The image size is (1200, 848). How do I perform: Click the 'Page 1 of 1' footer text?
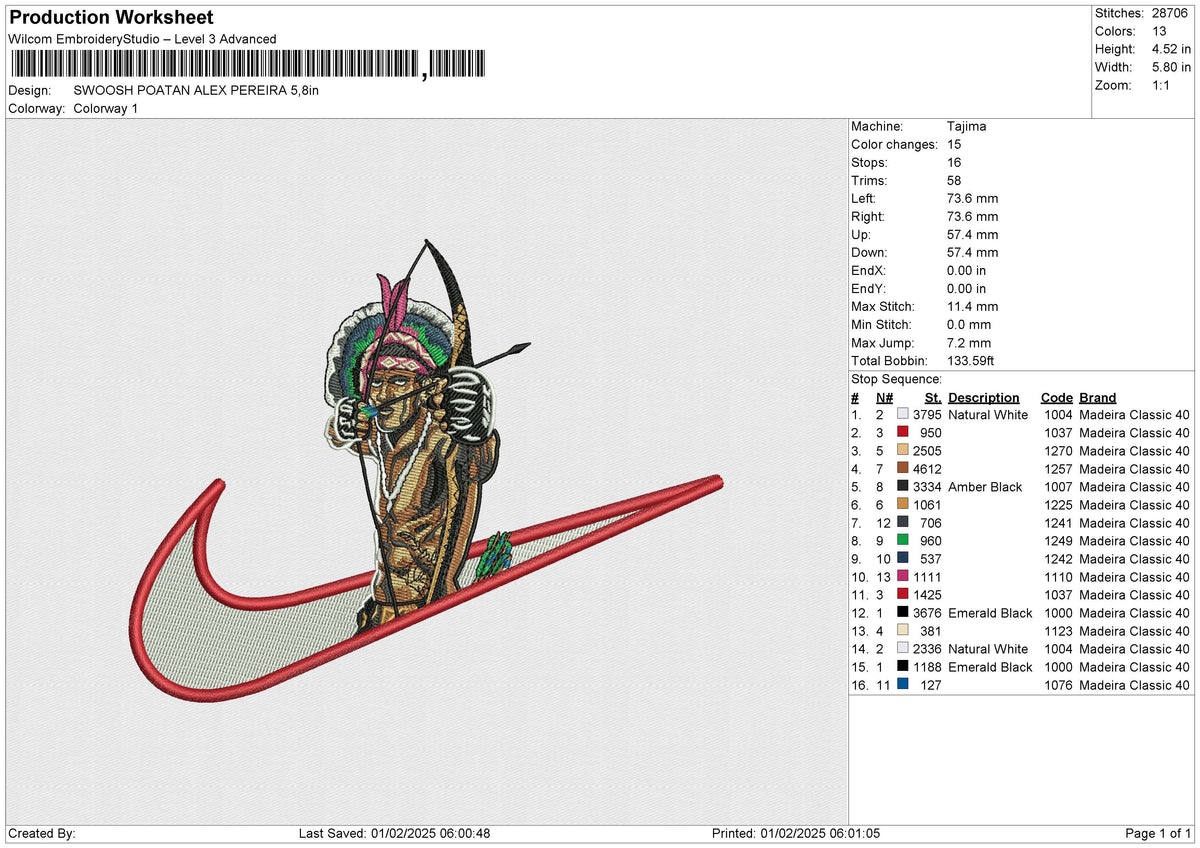1159,833
